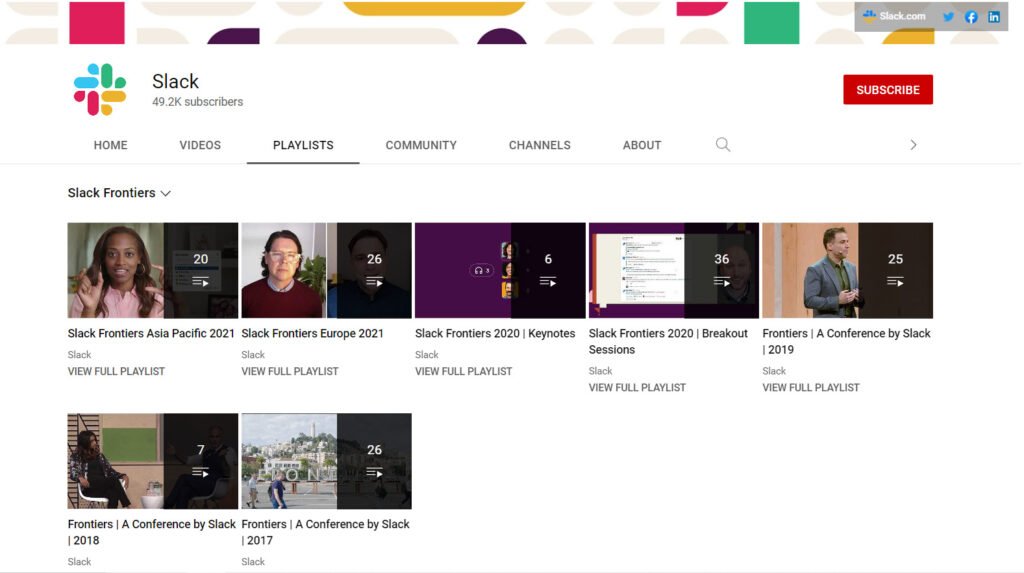Click the right arrow on tab bar
Image resolution: width=1024 pixels, height=573 pixels.
click(x=913, y=145)
